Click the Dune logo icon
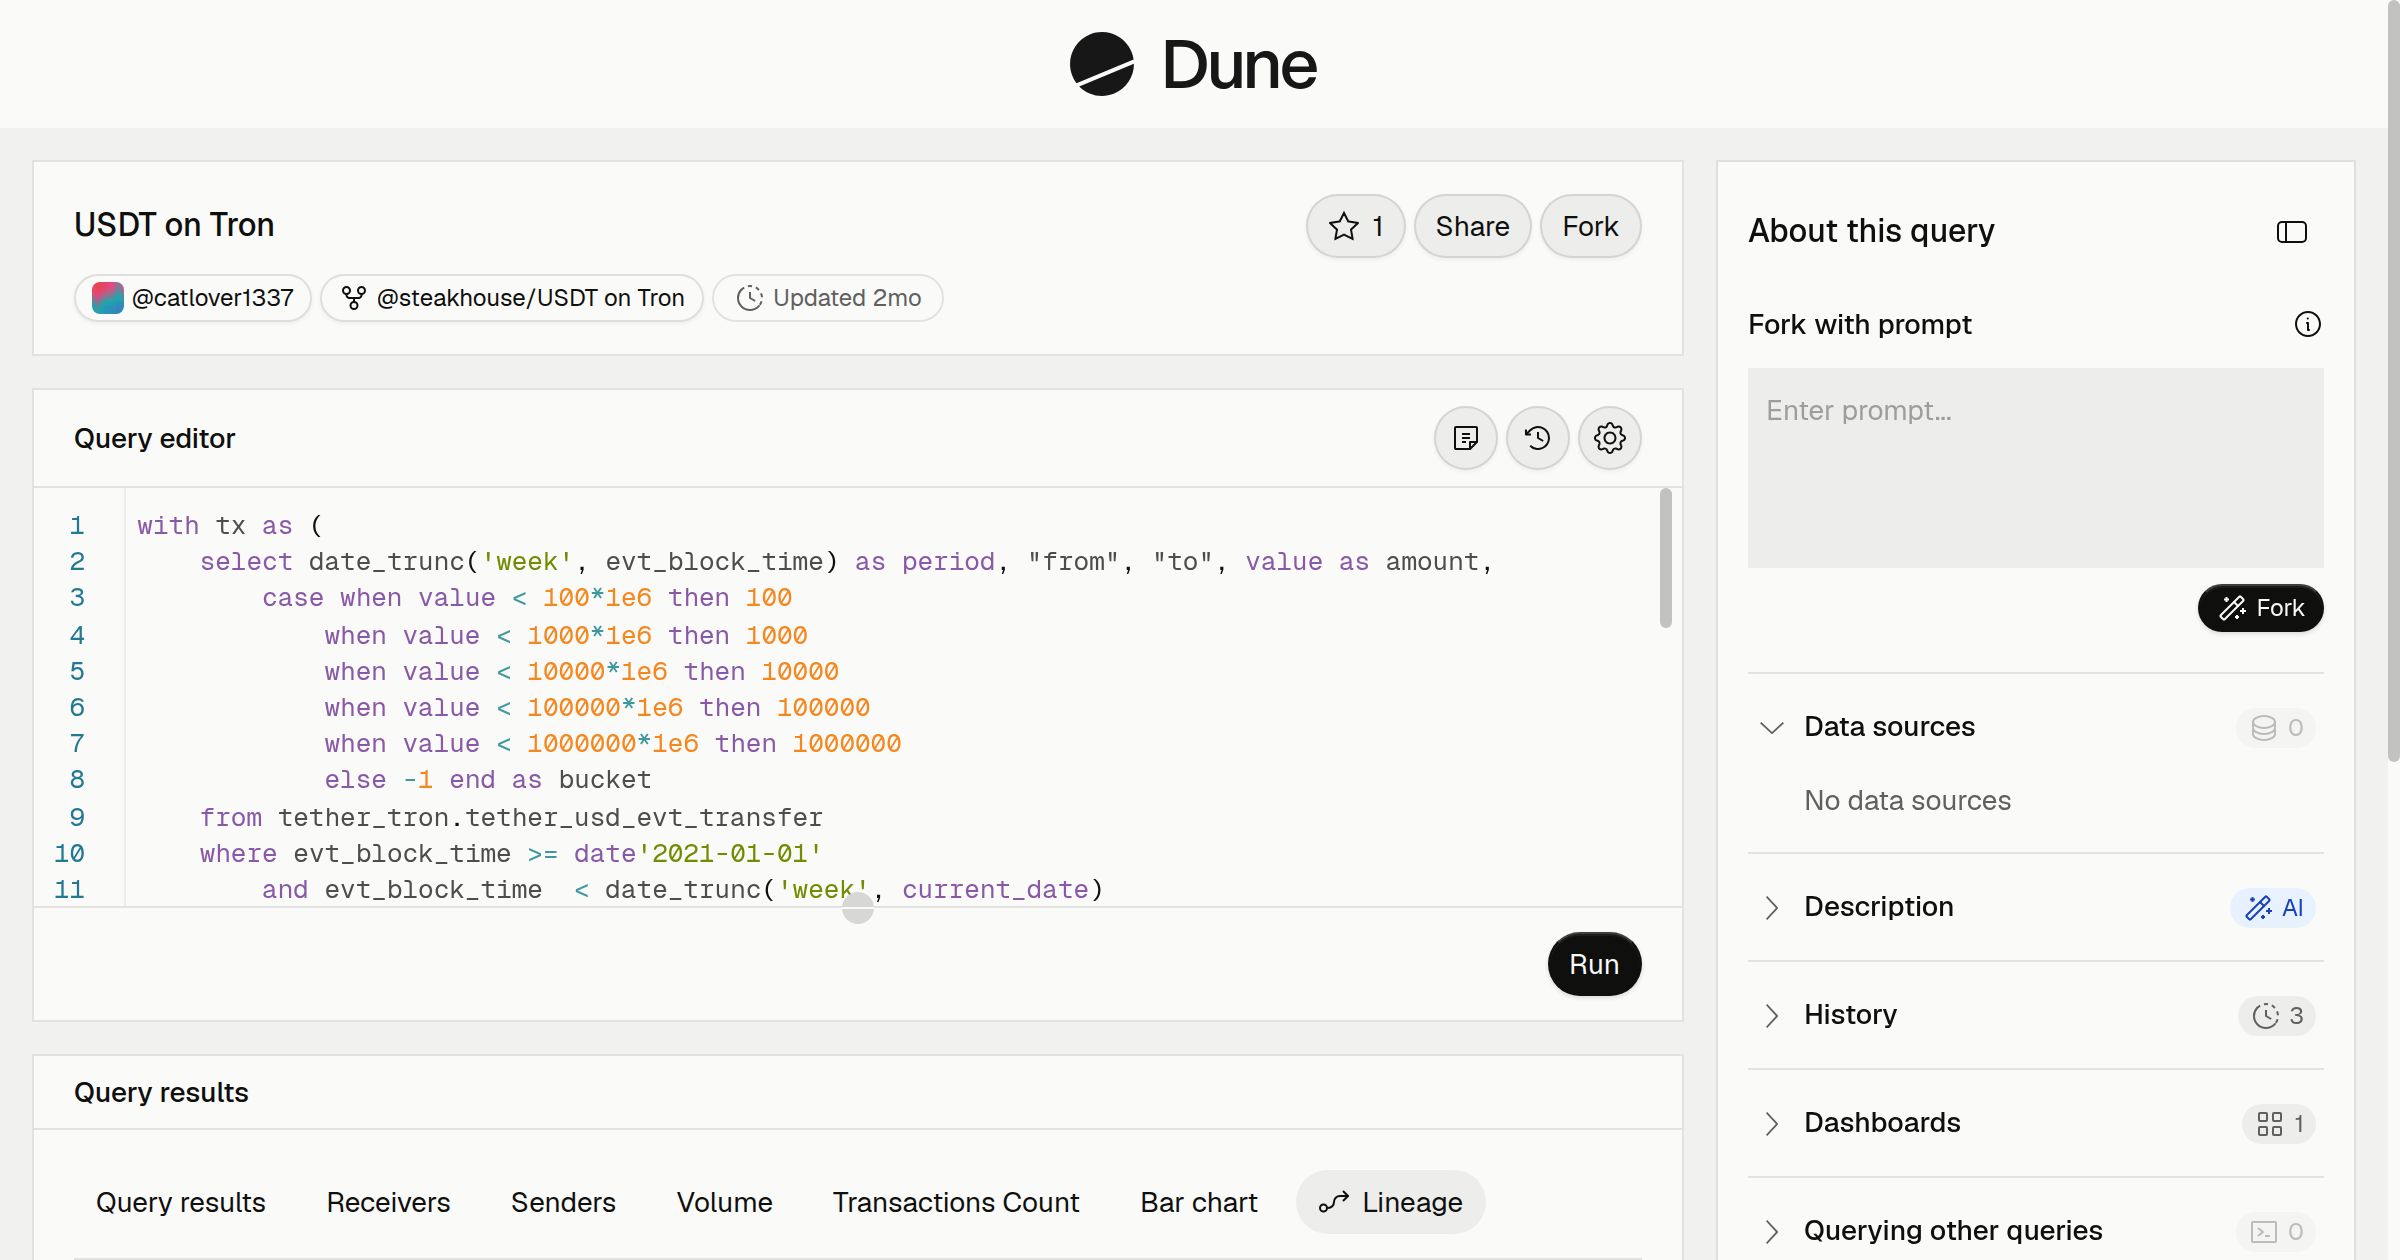The height and width of the screenshot is (1260, 2400). tap(1102, 64)
